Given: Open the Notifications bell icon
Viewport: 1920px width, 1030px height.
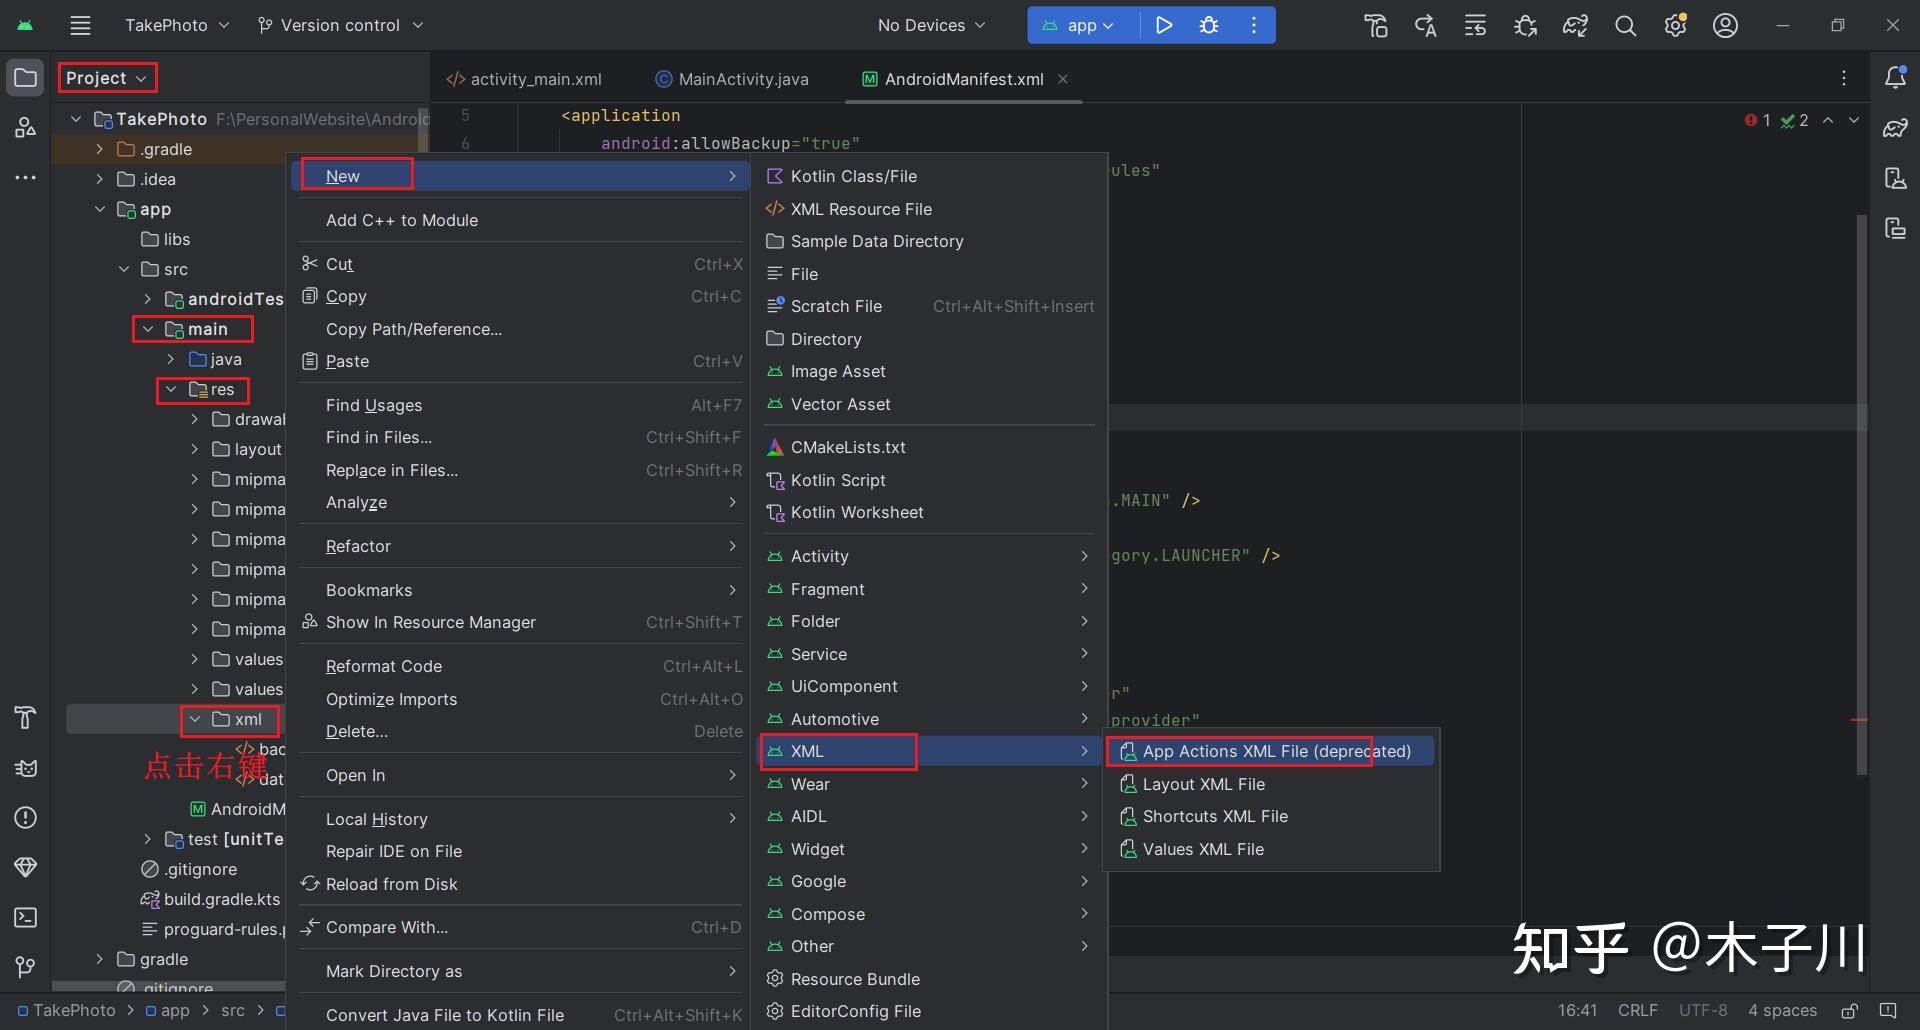Looking at the screenshot, I should [x=1896, y=77].
